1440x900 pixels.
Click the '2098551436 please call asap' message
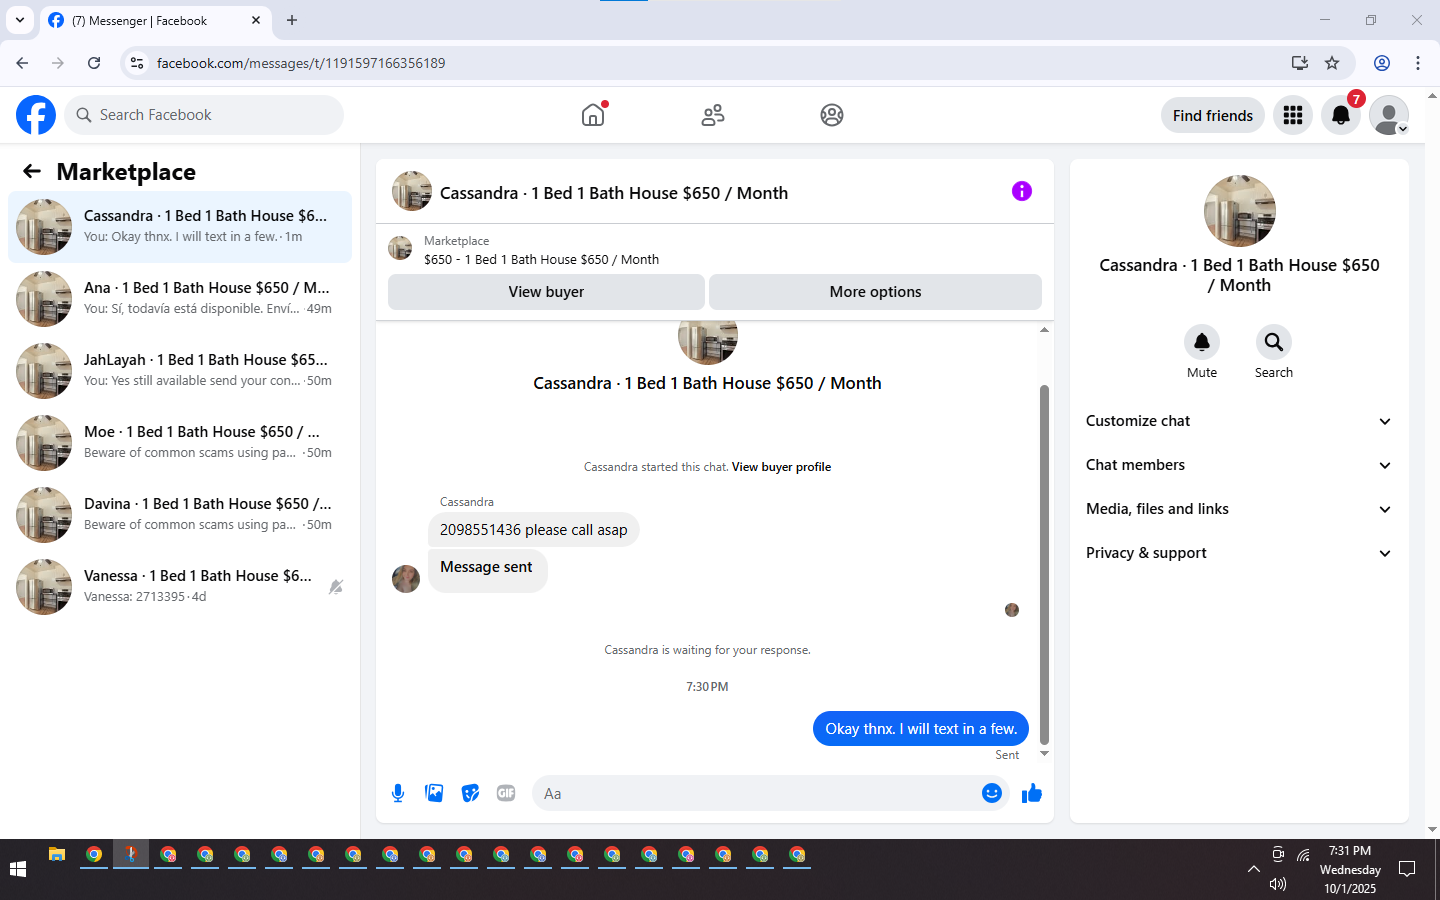tap(534, 530)
